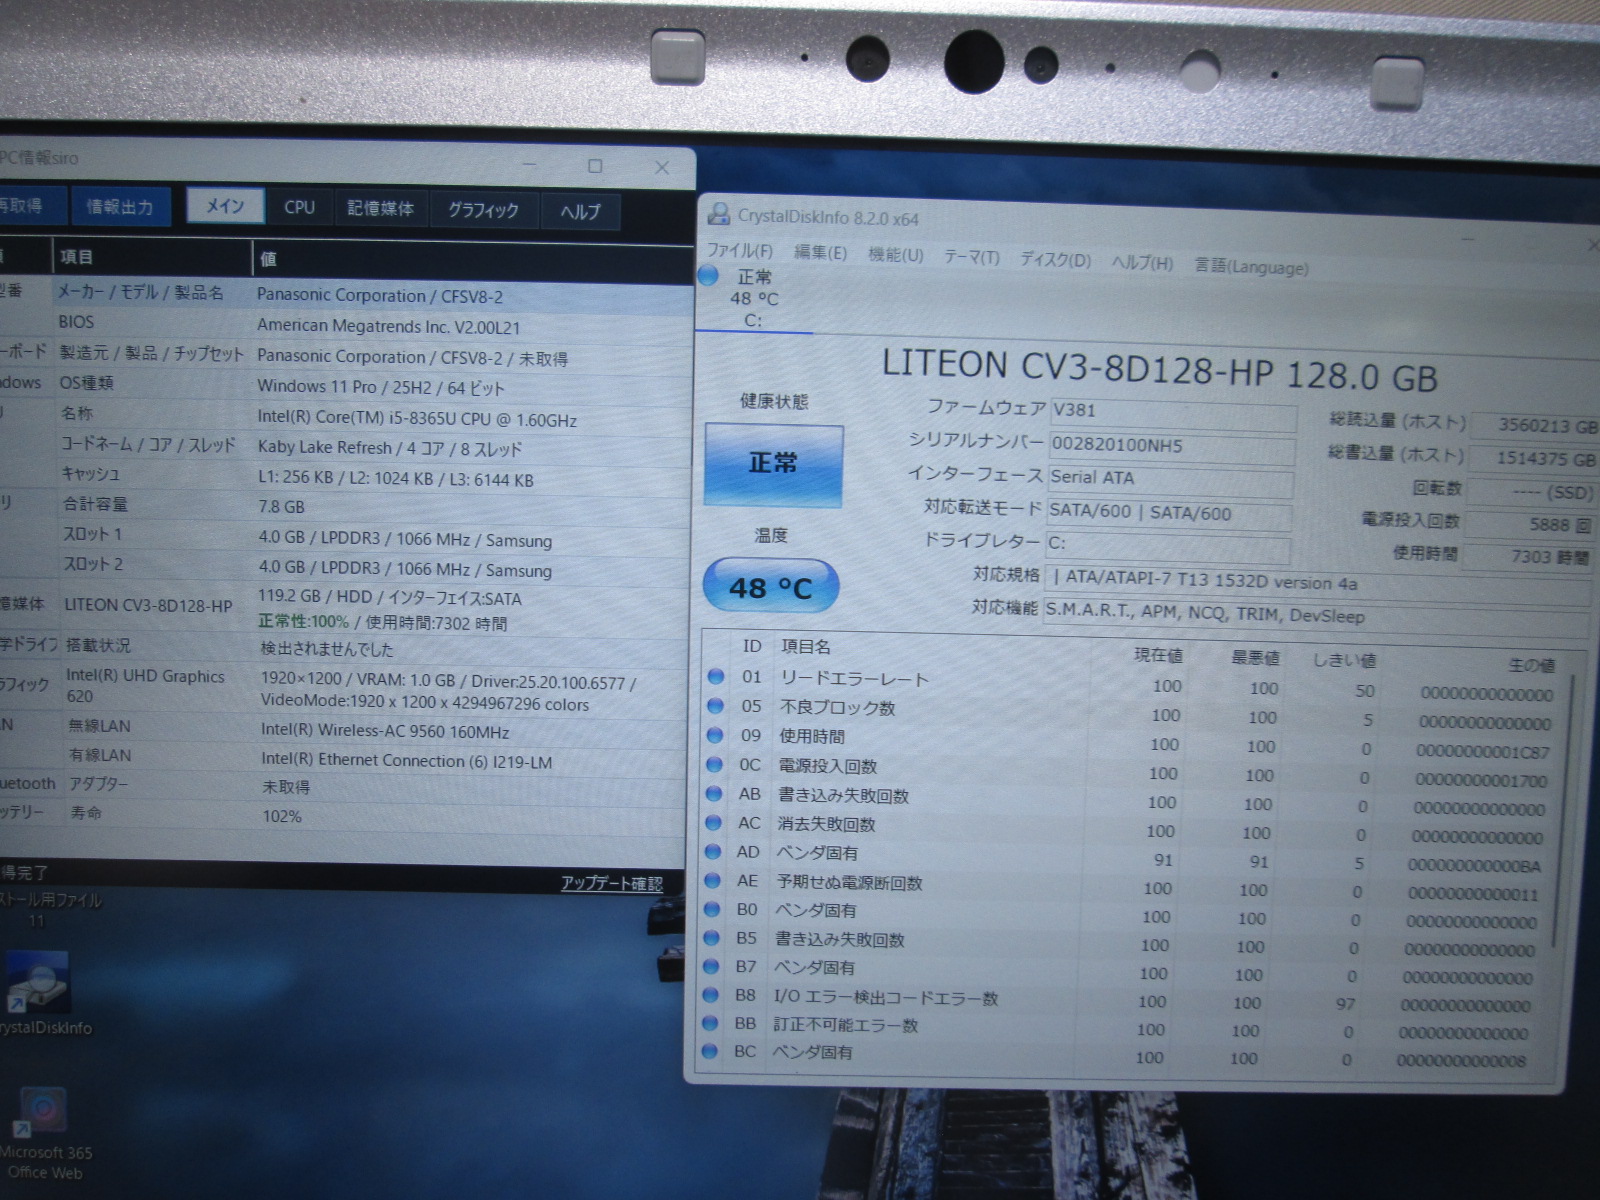Click status circle for ID AC 消去失敗回数
Screen dimensions: 1600x1200
[x=714, y=822]
